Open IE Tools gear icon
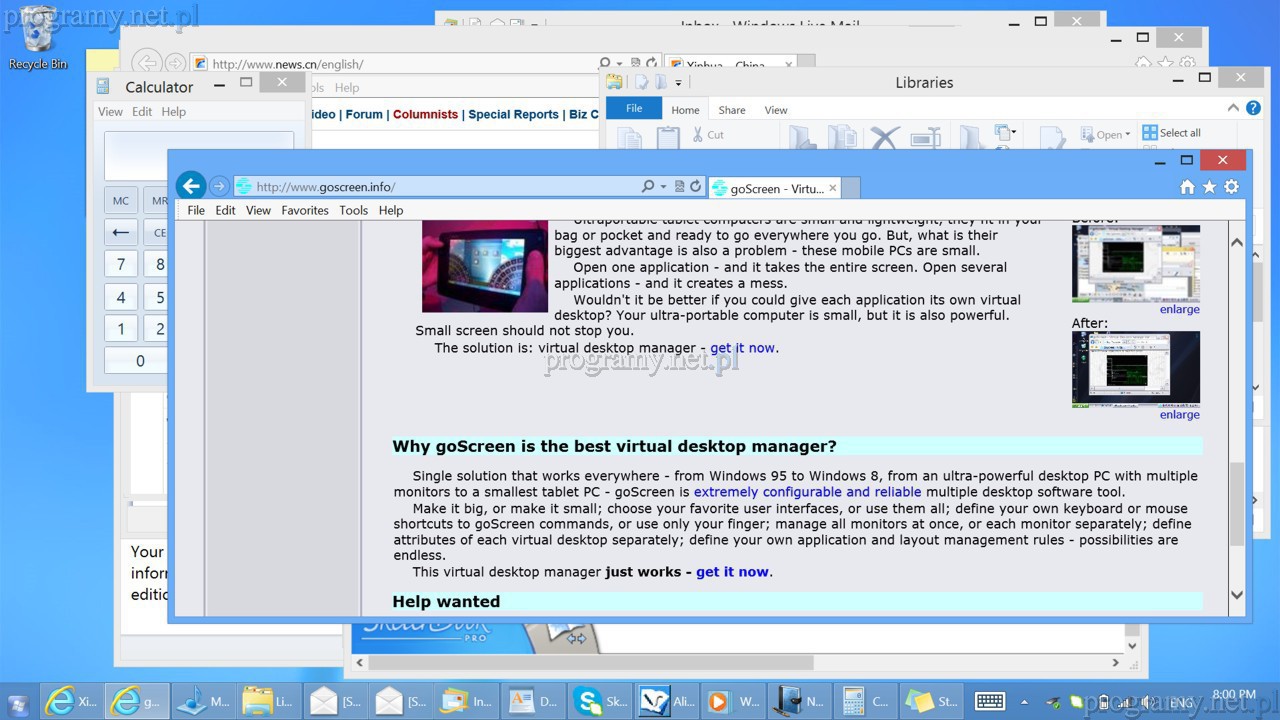1280x720 pixels. 1231,187
